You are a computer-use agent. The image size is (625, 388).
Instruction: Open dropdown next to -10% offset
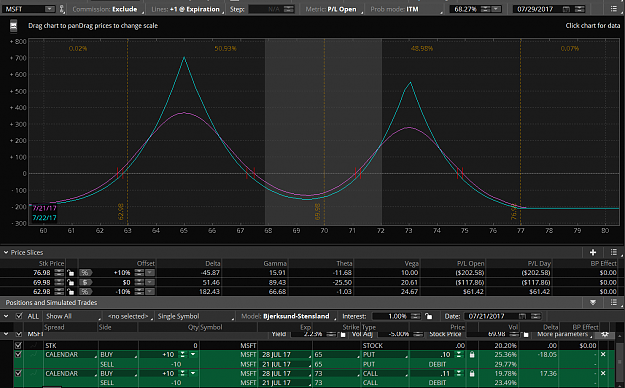[149, 291]
